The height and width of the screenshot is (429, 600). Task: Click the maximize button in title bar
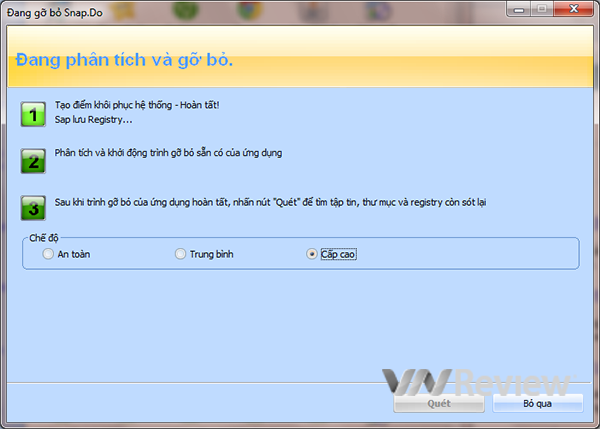click(542, 9)
